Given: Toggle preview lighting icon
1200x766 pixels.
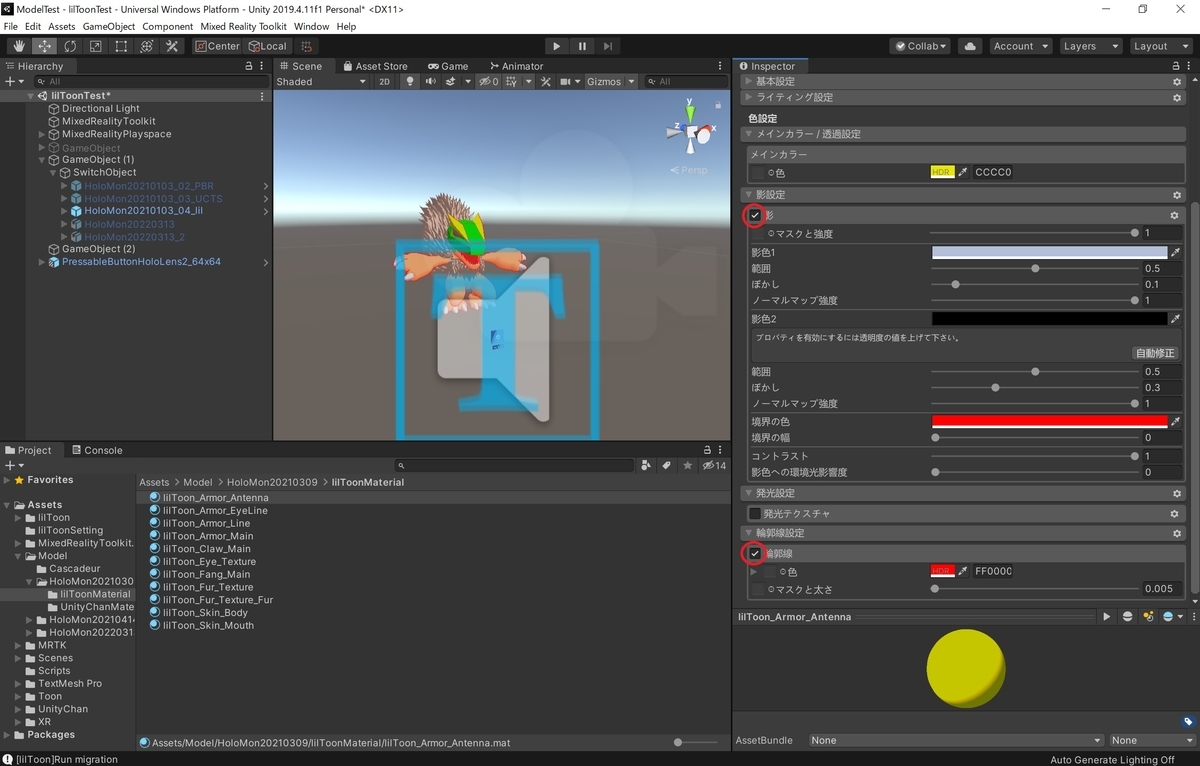Looking at the screenshot, I should 1148,617.
